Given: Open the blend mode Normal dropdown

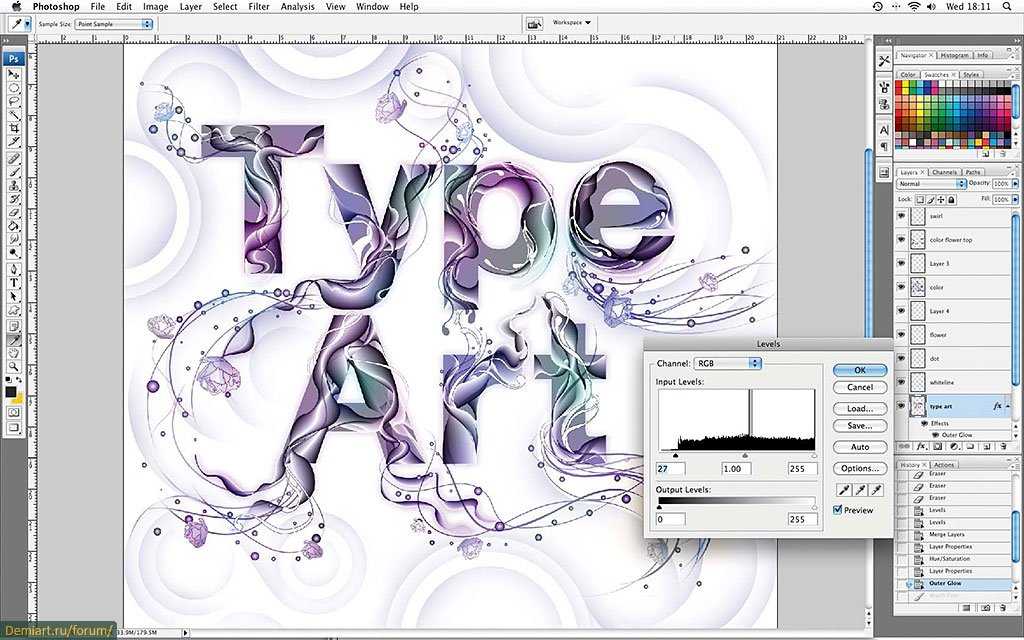Looking at the screenshot, I should [931, 184].
